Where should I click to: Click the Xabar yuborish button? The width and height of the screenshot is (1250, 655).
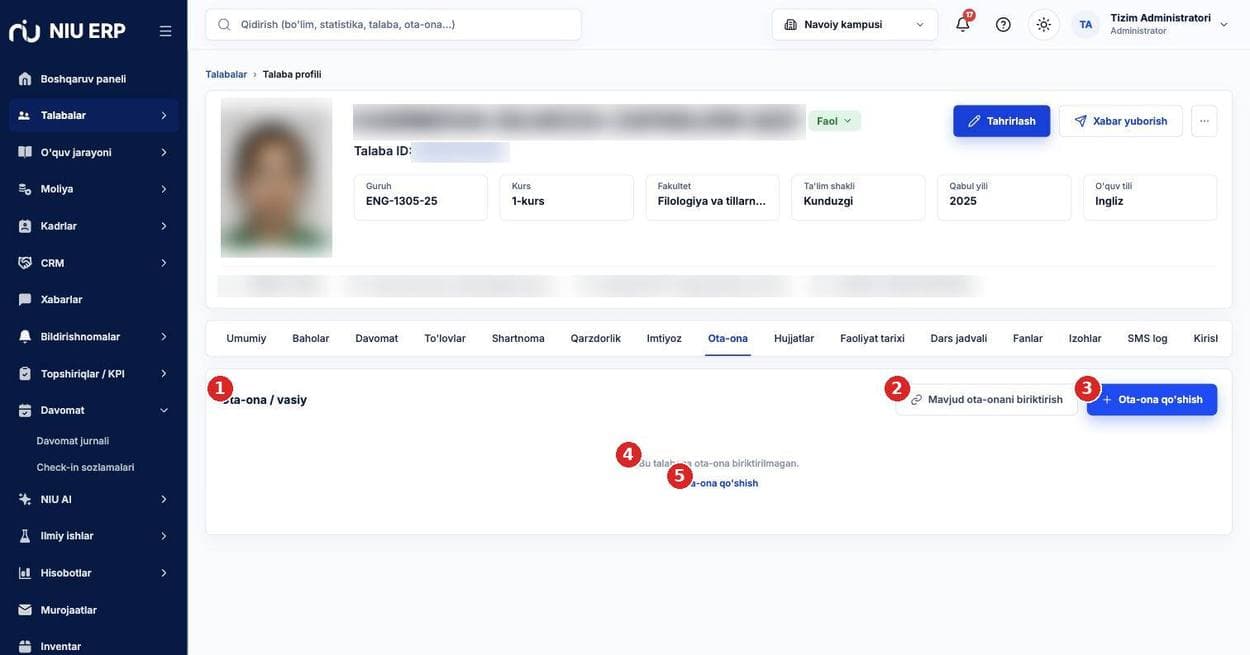pos(1121,121)
